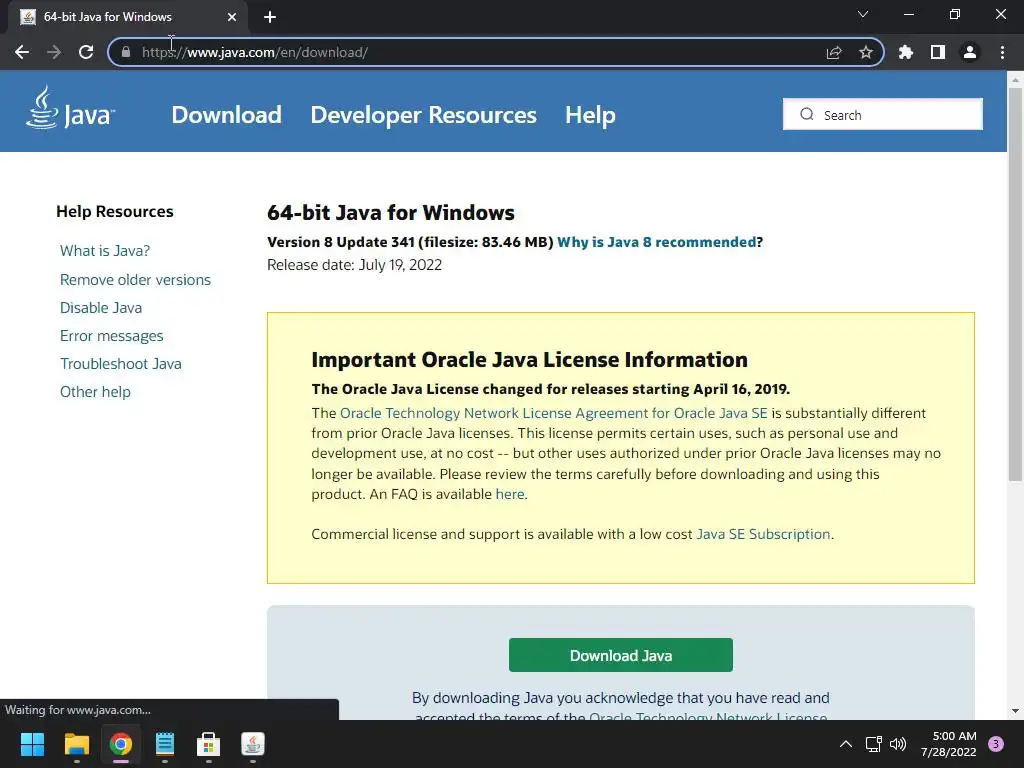Image resolution: width=1024 pixels, height=768 pixels.
Task: Bookmark this page with the star icon
Action: click(x=866, y=52)
